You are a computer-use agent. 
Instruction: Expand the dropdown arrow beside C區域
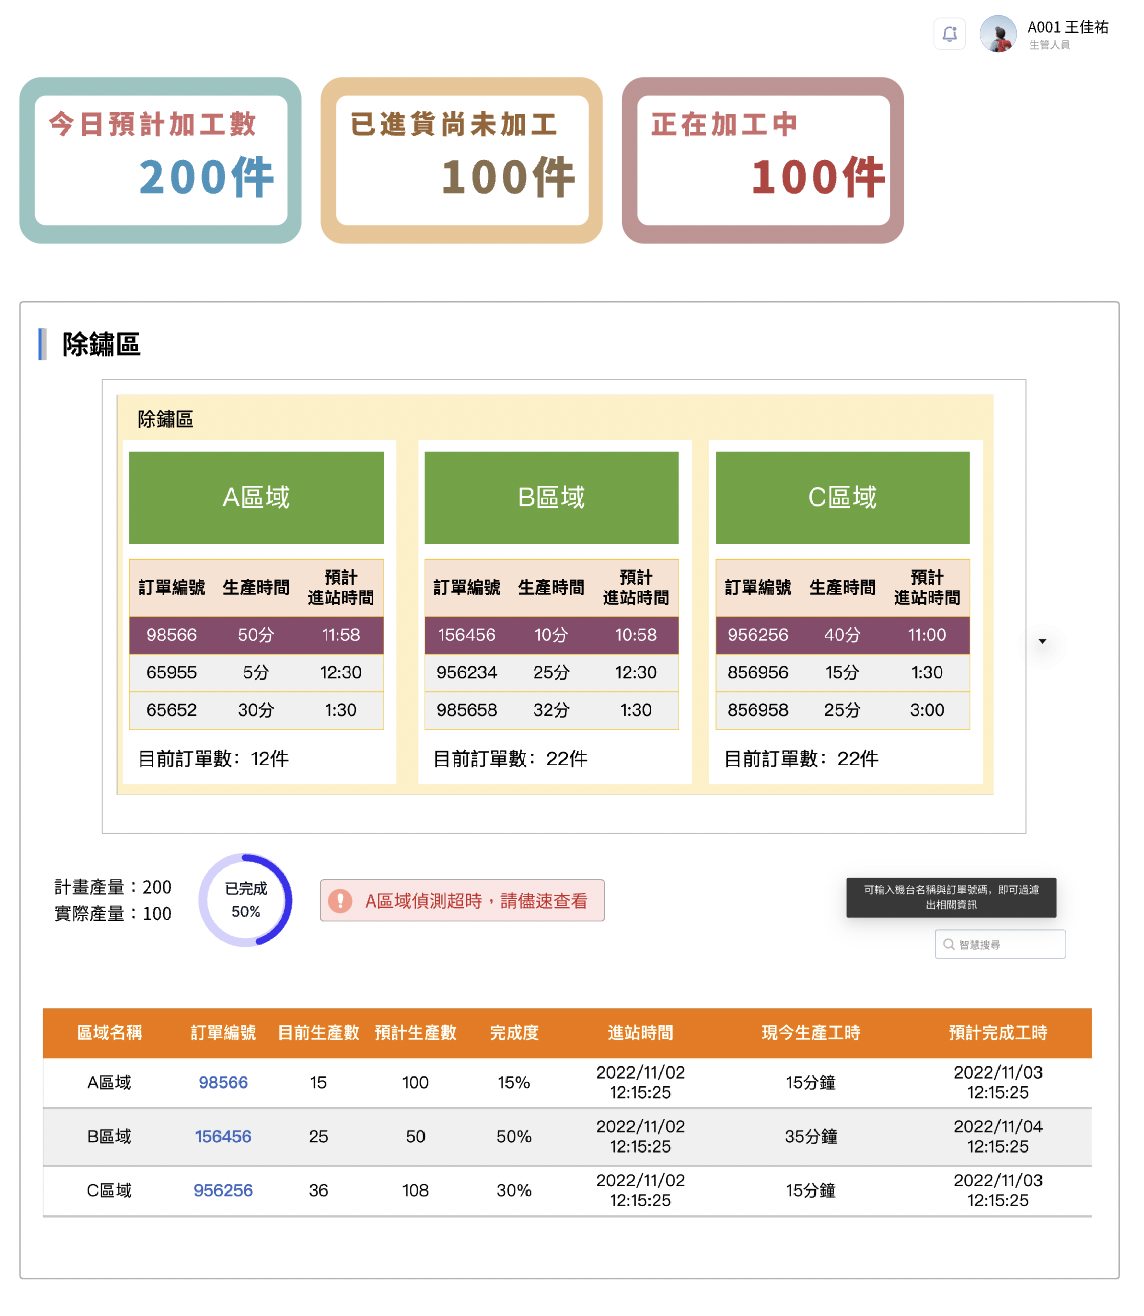click(1042, 641)
